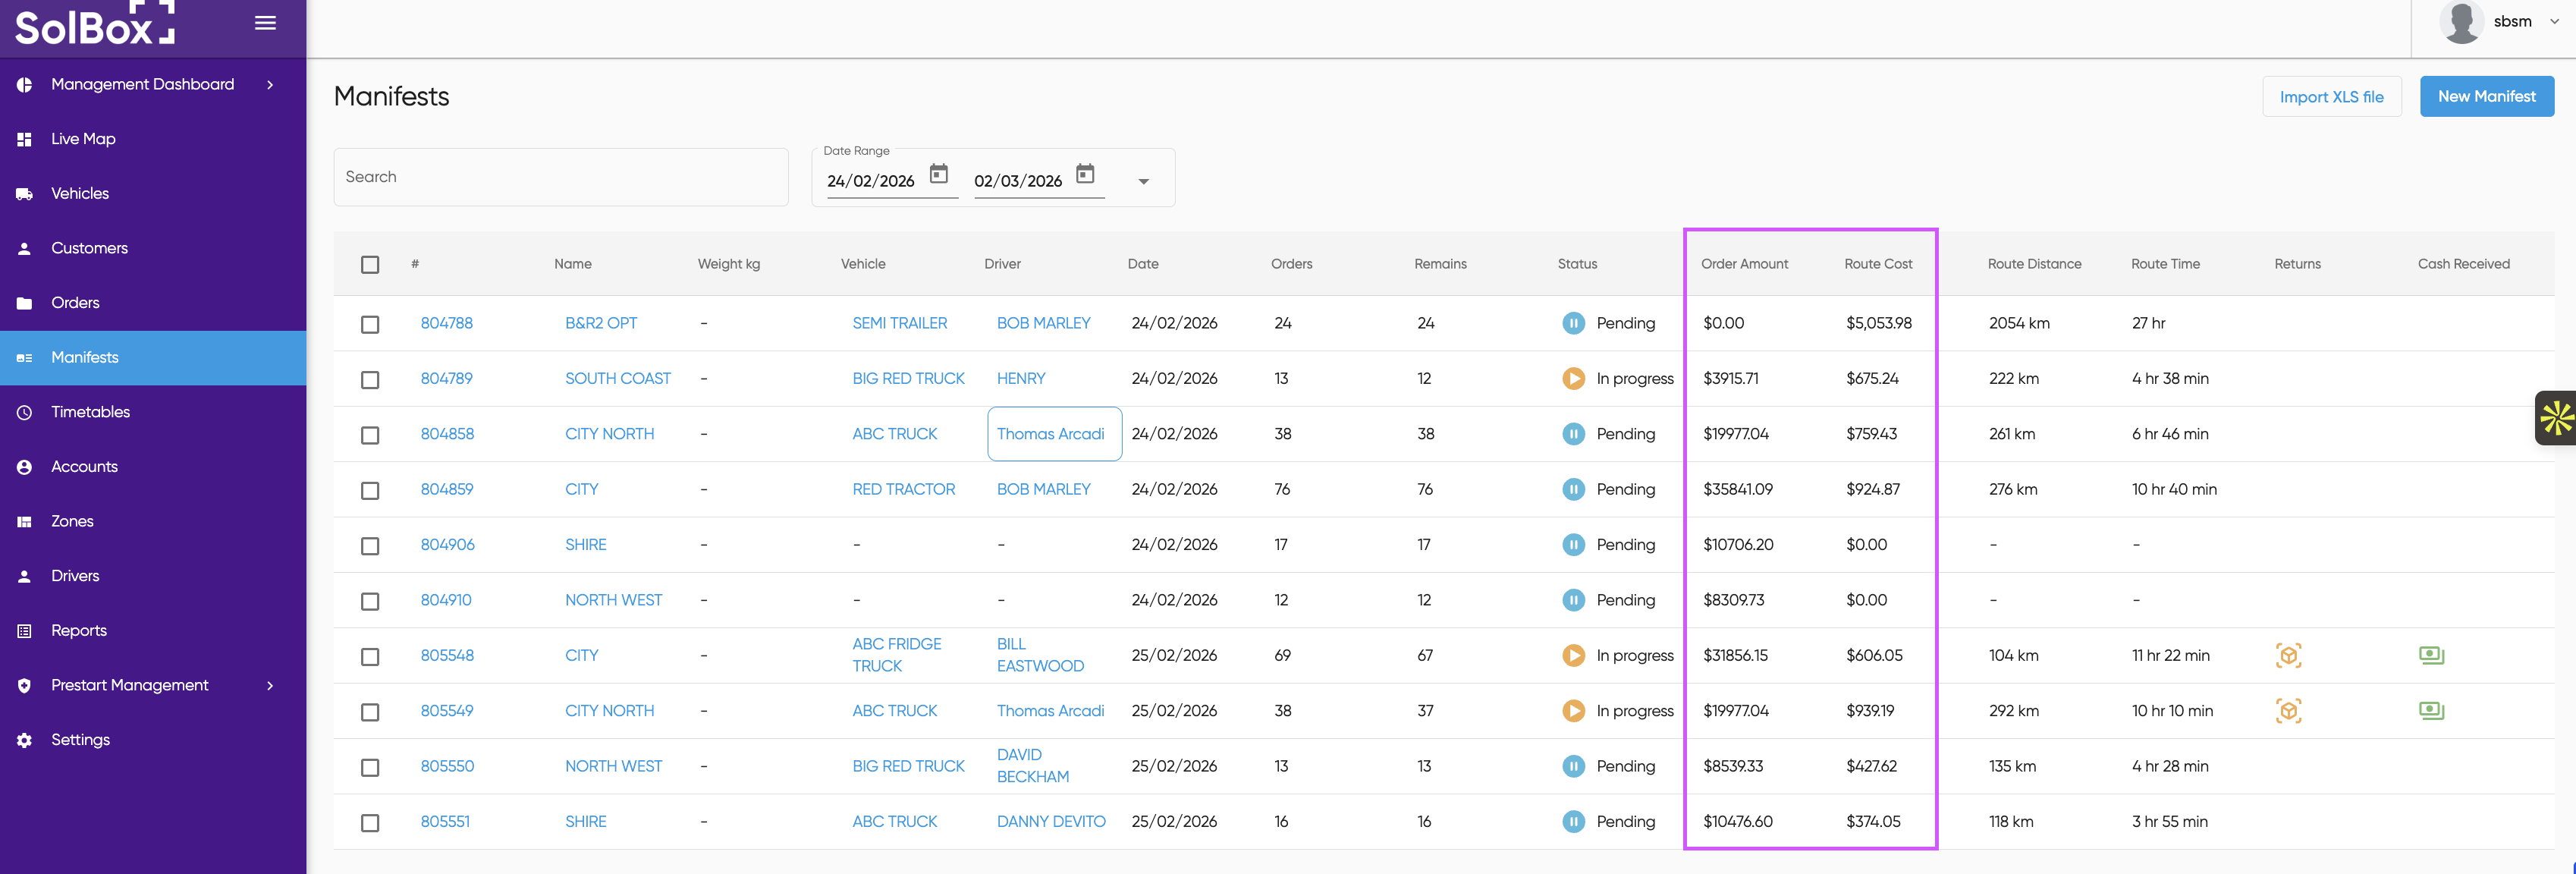Image resolution: width=2576 pixels, height=874 pixels.
Task: Click the In progress play icon in row 804789
Action: (1573, 378)
